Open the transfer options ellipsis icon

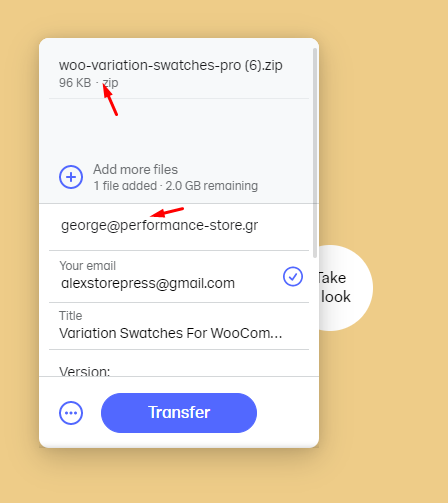(71, 413)
